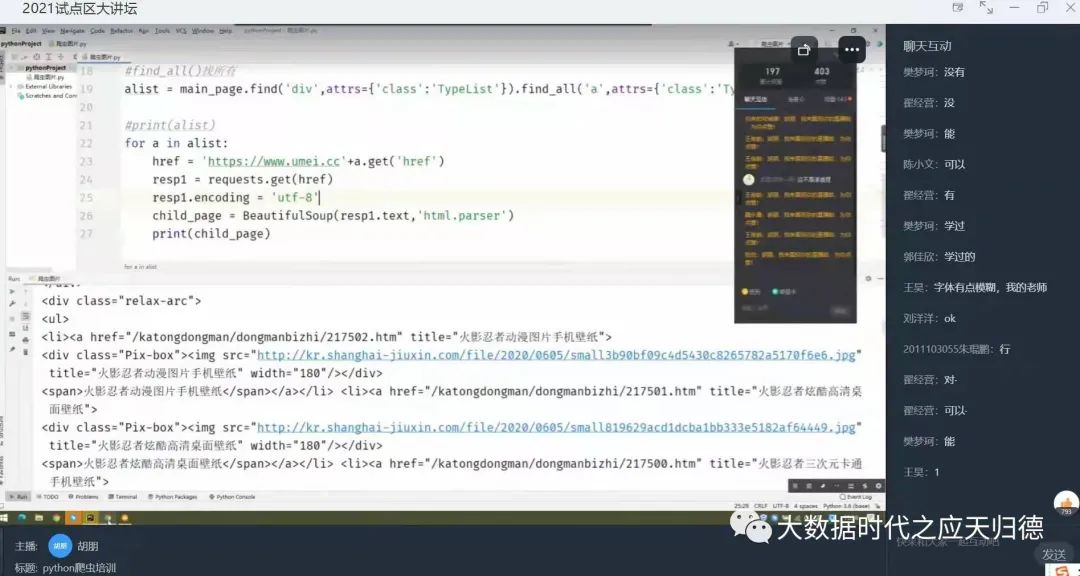Click the 聊天互动 chat panel header
This screenshot has height=576, width=1080.
[927, 46]
